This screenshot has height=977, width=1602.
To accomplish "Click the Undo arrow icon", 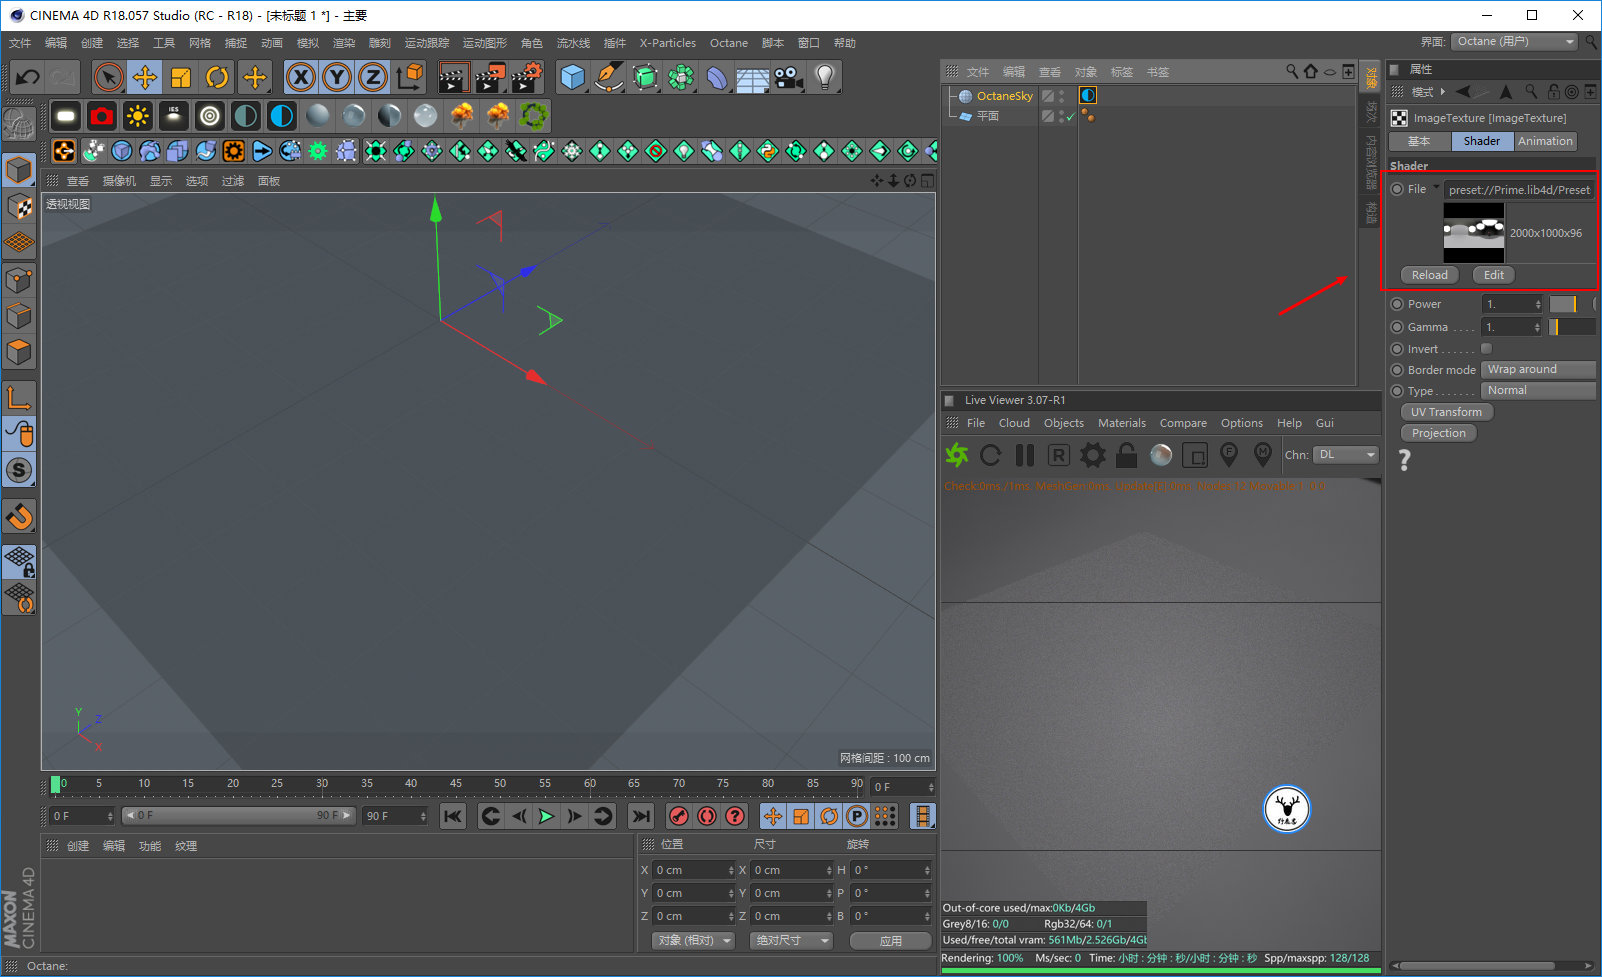I will [x=27, y=77].
